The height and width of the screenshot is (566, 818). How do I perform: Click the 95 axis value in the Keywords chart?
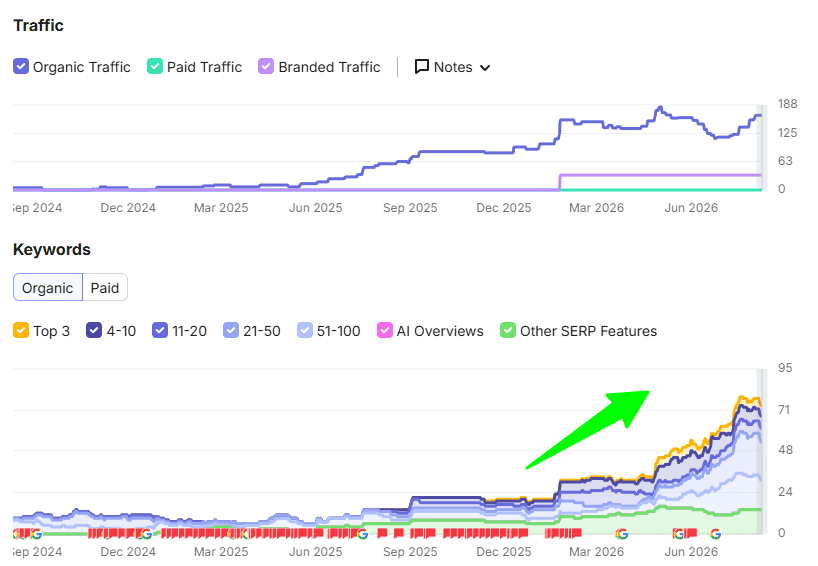coord(785,368)
